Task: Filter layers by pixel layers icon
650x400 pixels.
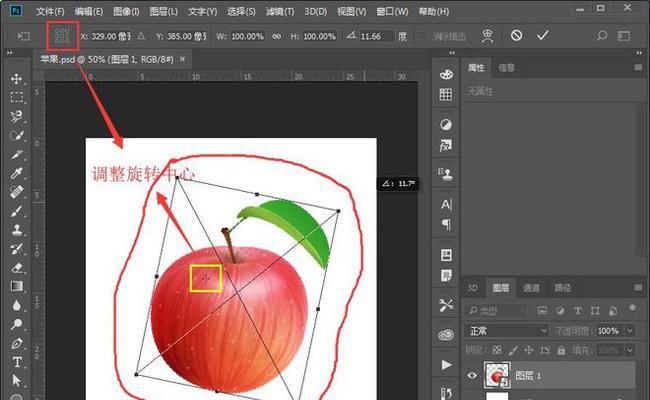Action: click(x=542, y=310)
